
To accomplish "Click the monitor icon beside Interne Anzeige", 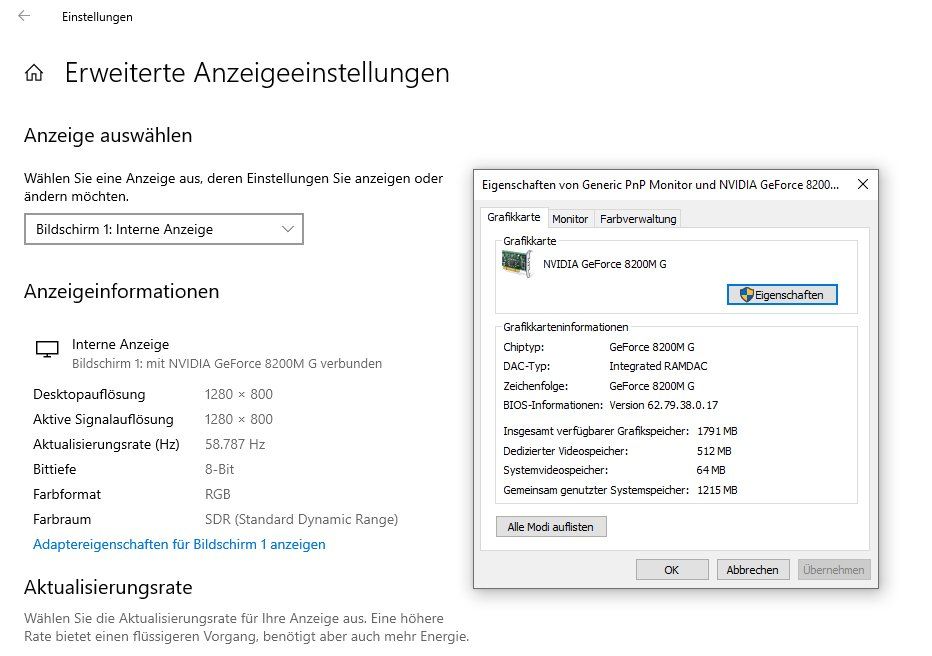I will (x=47, y=349).
